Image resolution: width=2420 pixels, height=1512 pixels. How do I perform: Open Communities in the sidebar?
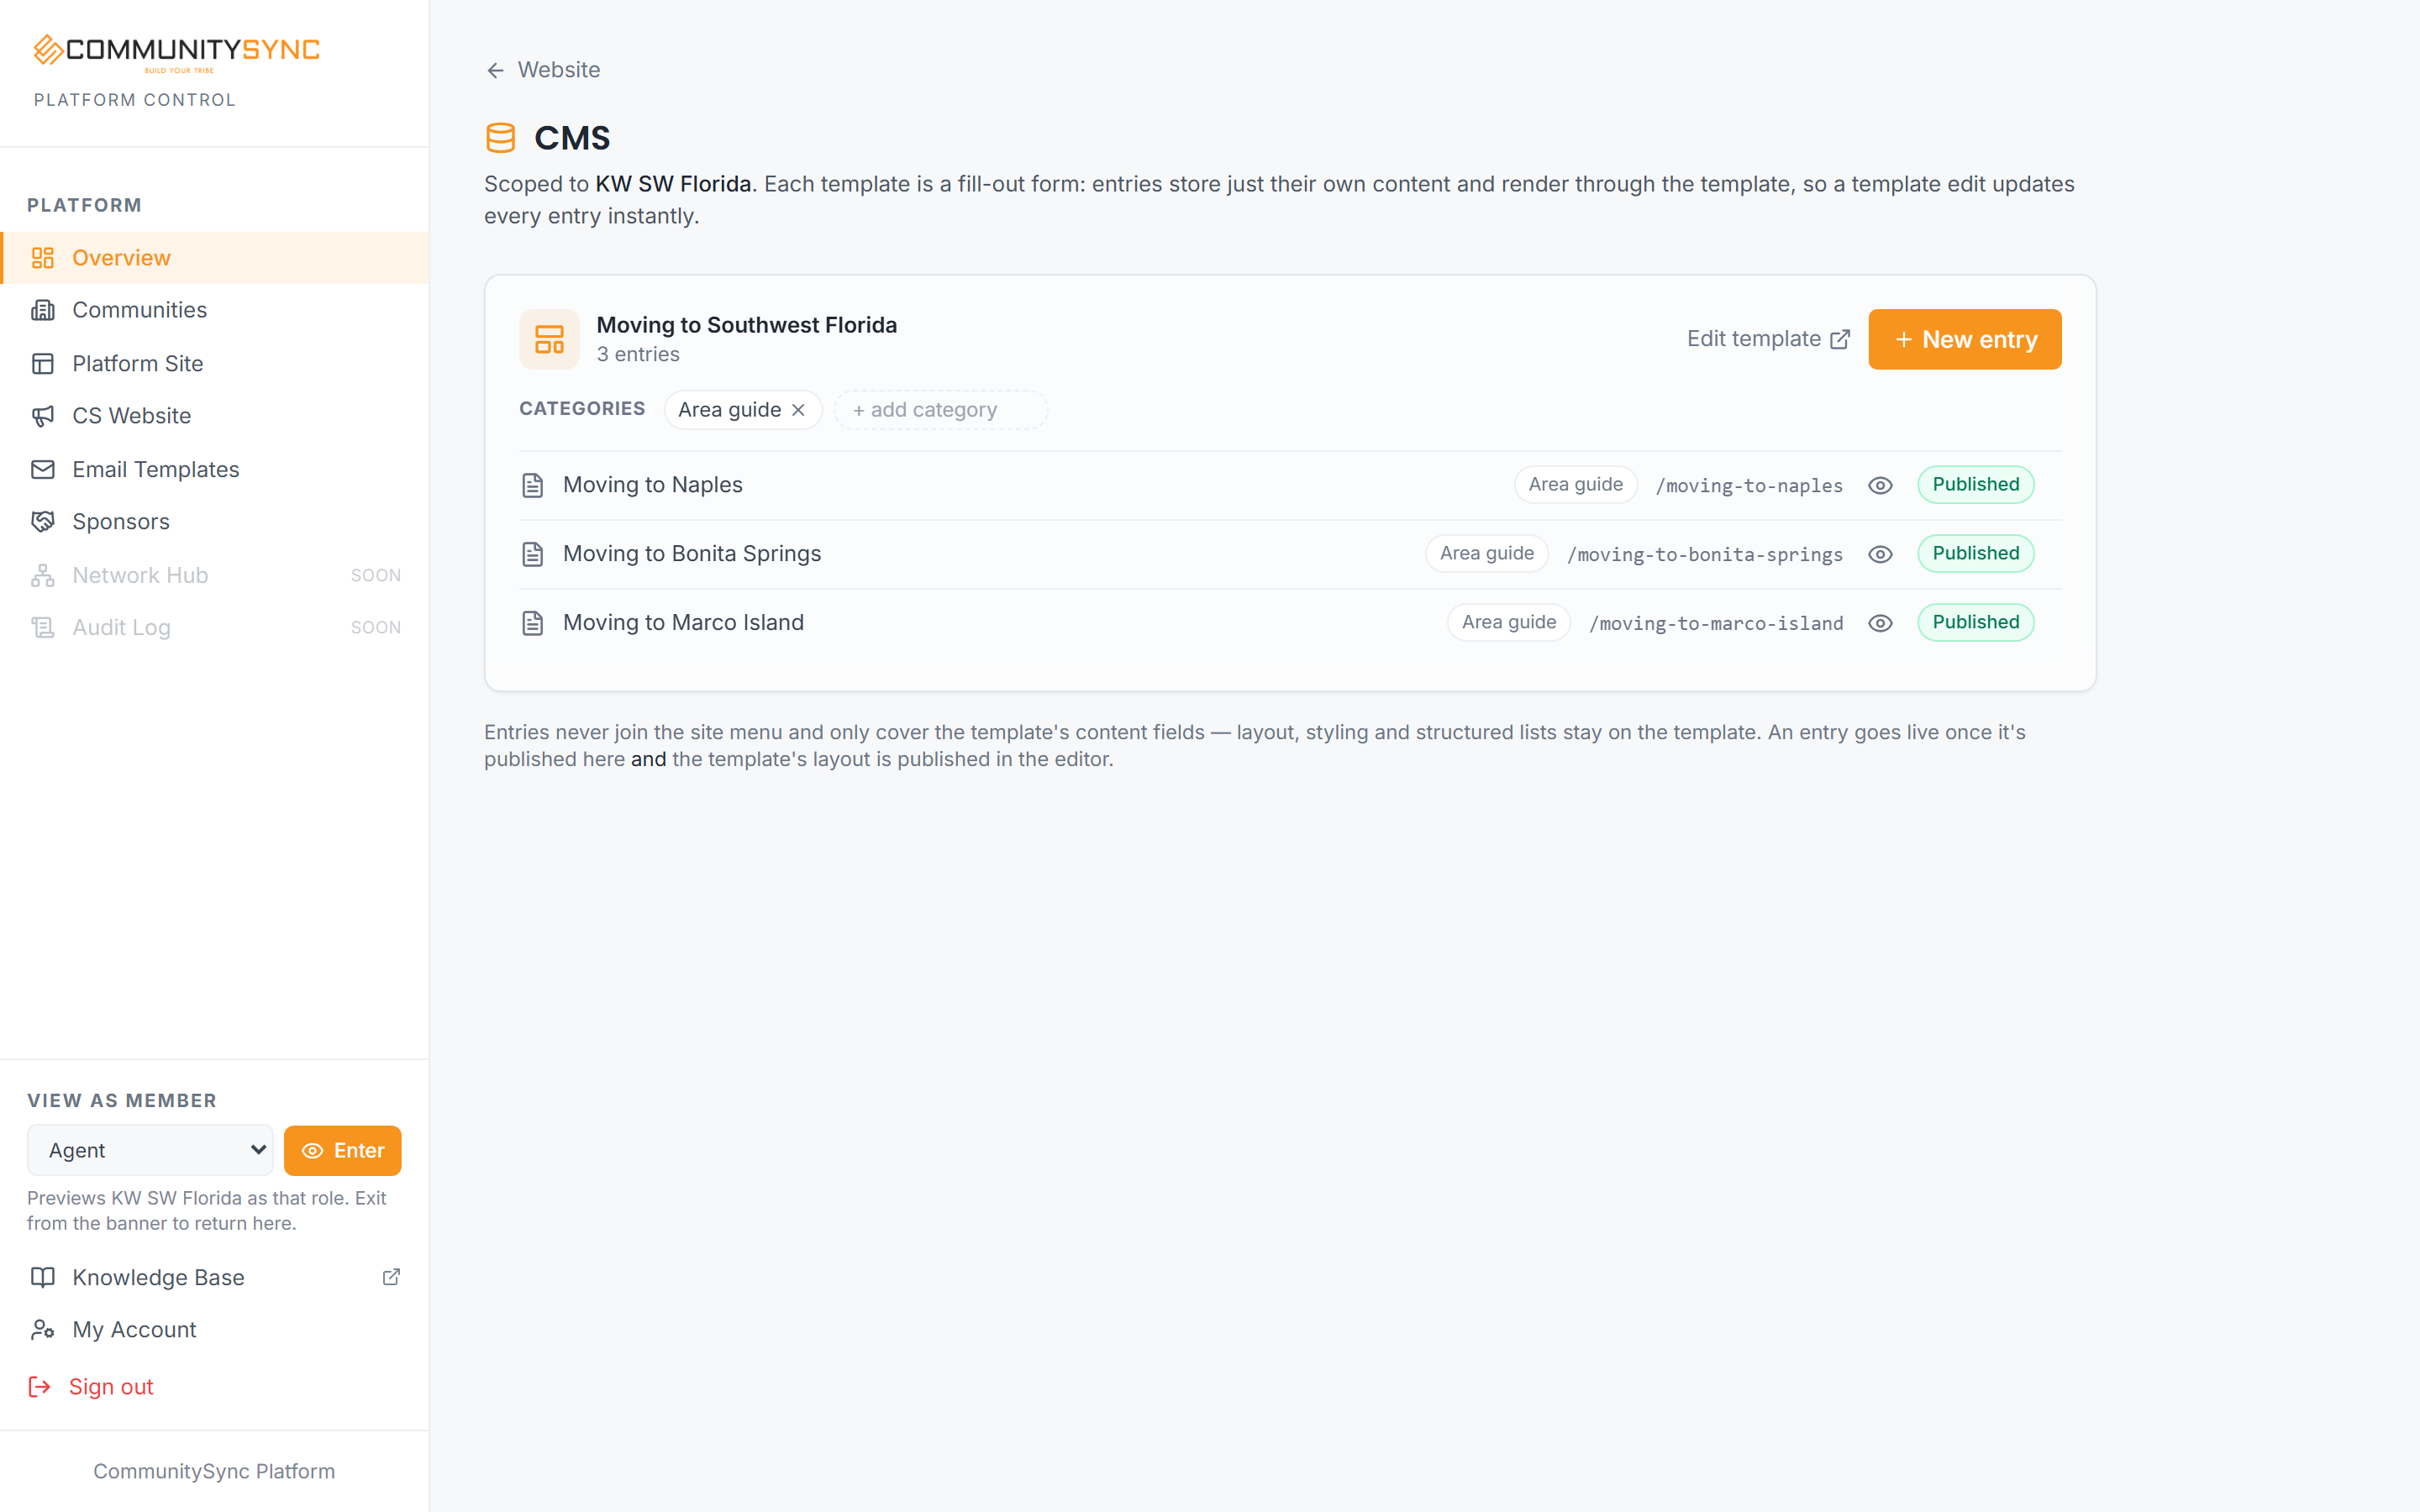[x=215, y=310]
